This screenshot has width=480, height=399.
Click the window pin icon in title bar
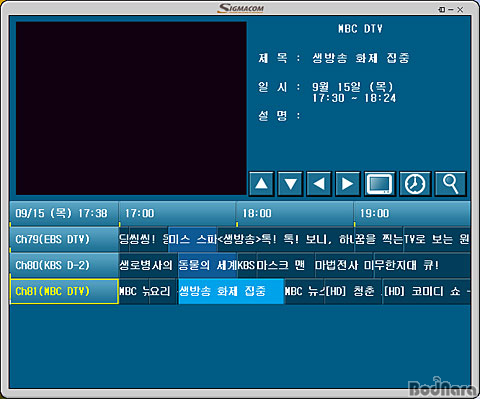(441, 10)
